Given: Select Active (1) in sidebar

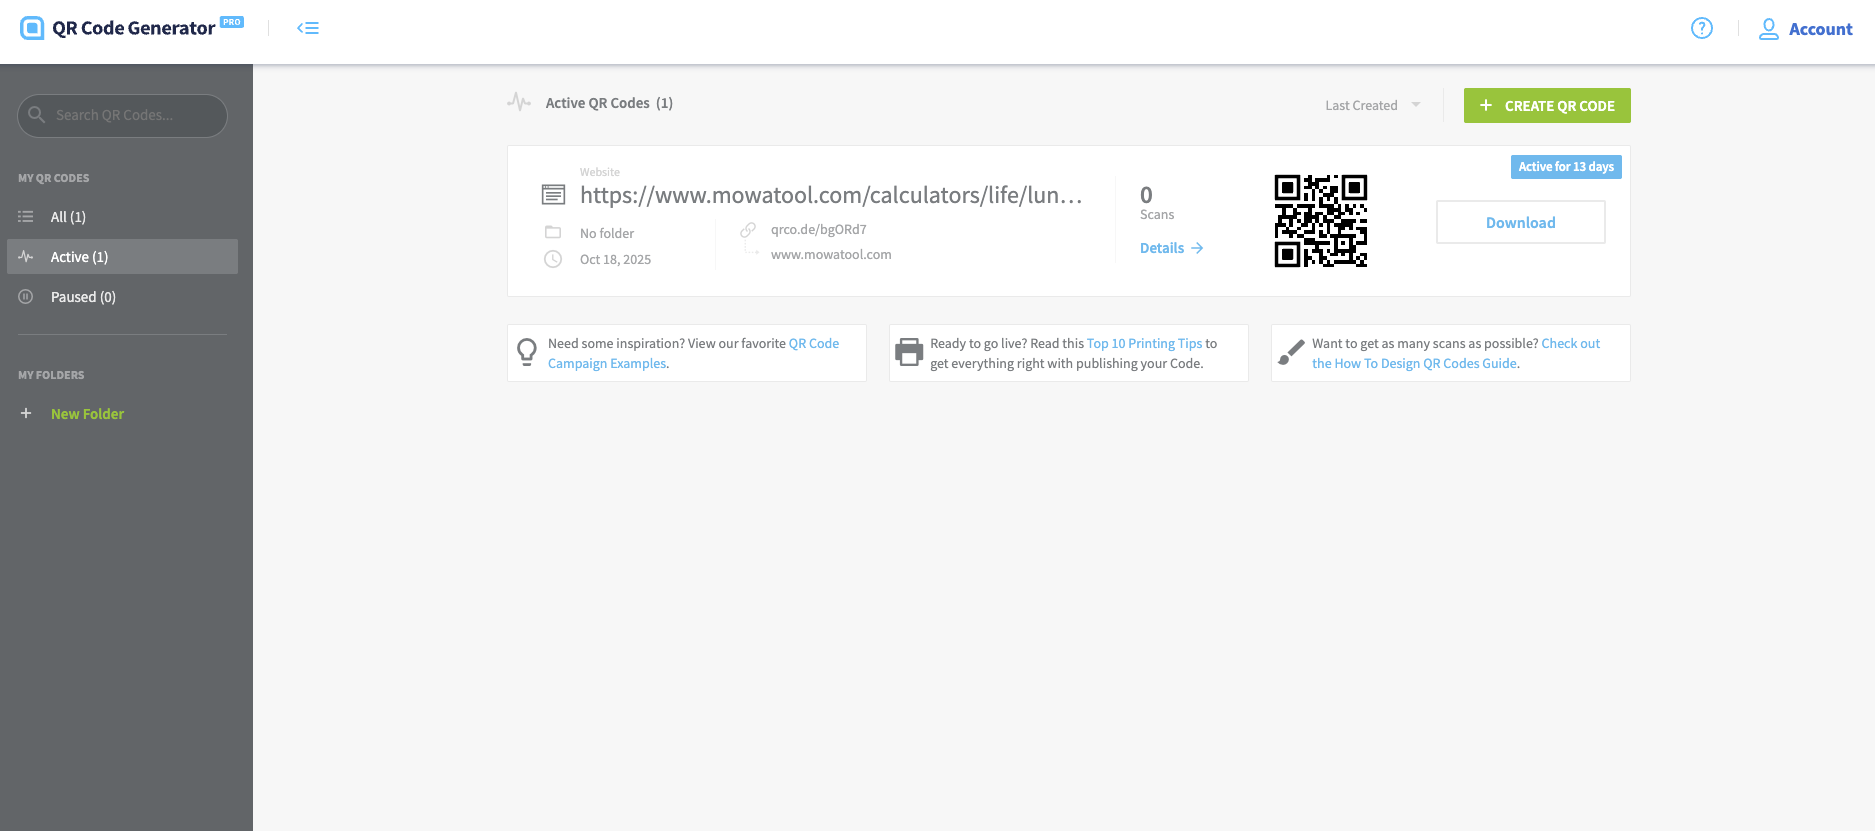Looking at the screenshot, I should tap(122, 257).
